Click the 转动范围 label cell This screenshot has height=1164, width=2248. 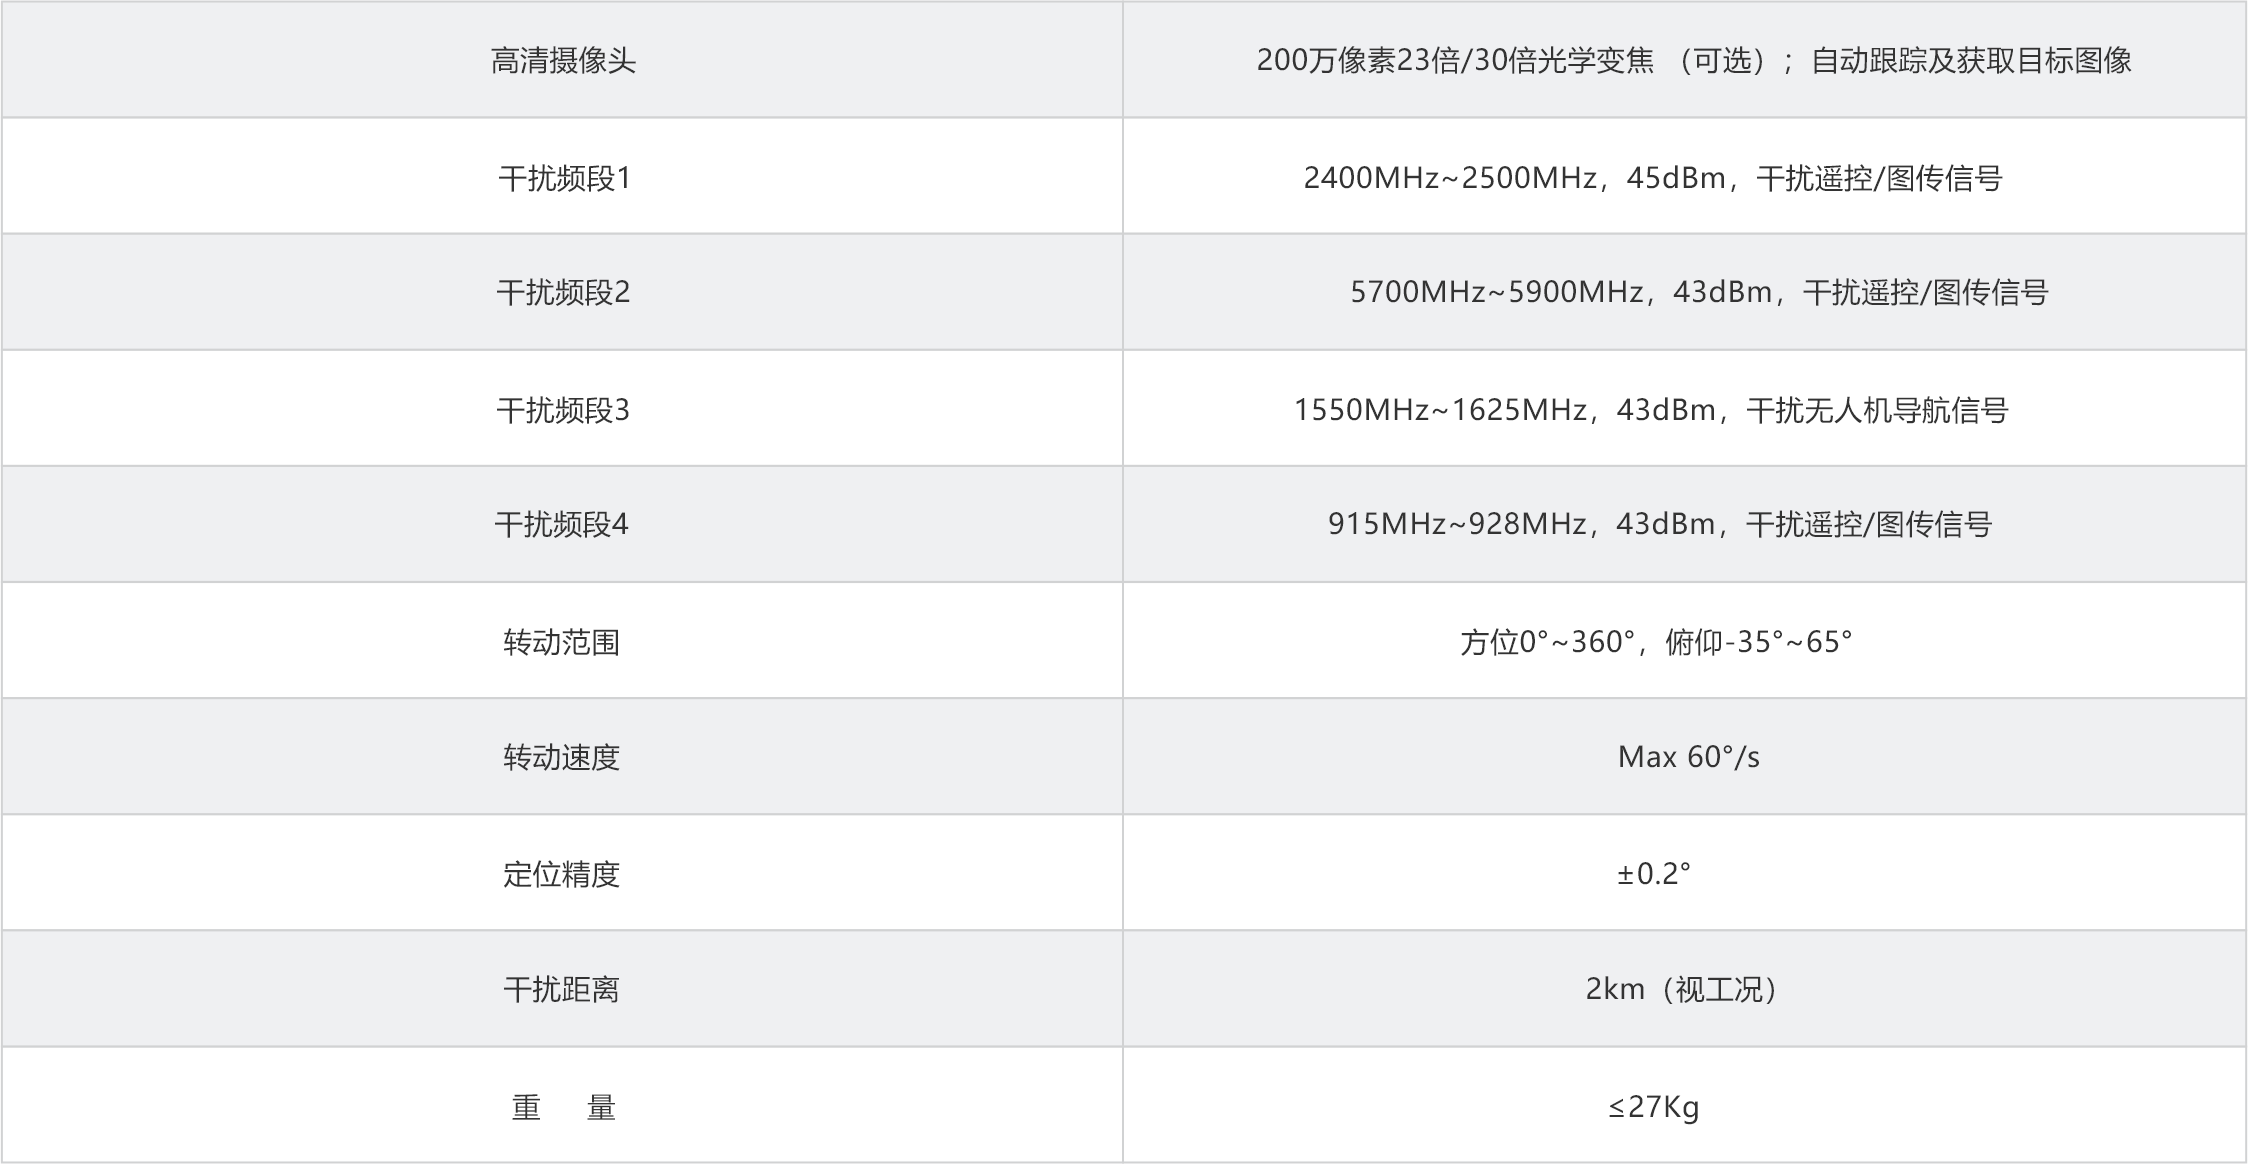coord(562,642)
